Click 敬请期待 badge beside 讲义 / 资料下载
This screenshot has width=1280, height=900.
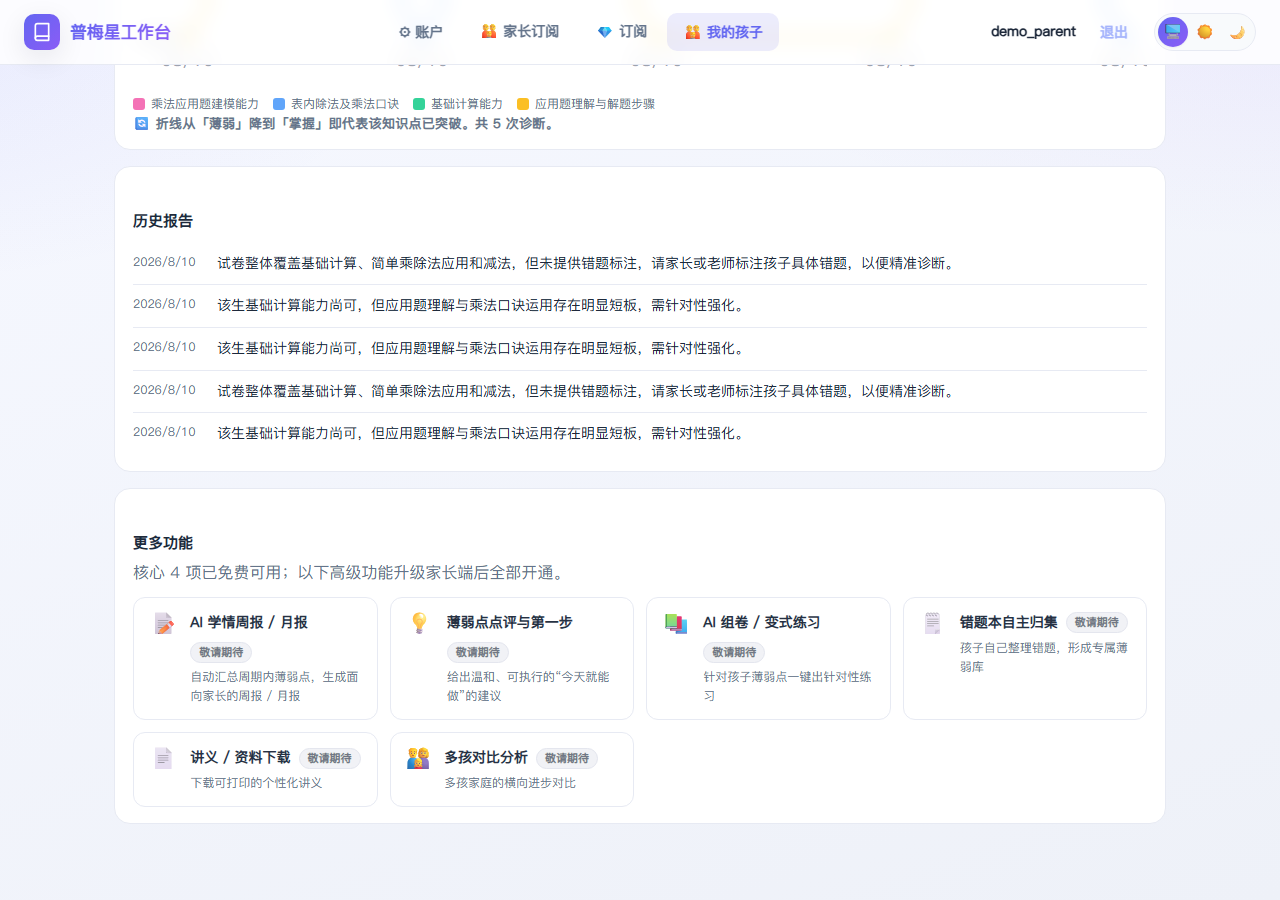coord(330,758)
